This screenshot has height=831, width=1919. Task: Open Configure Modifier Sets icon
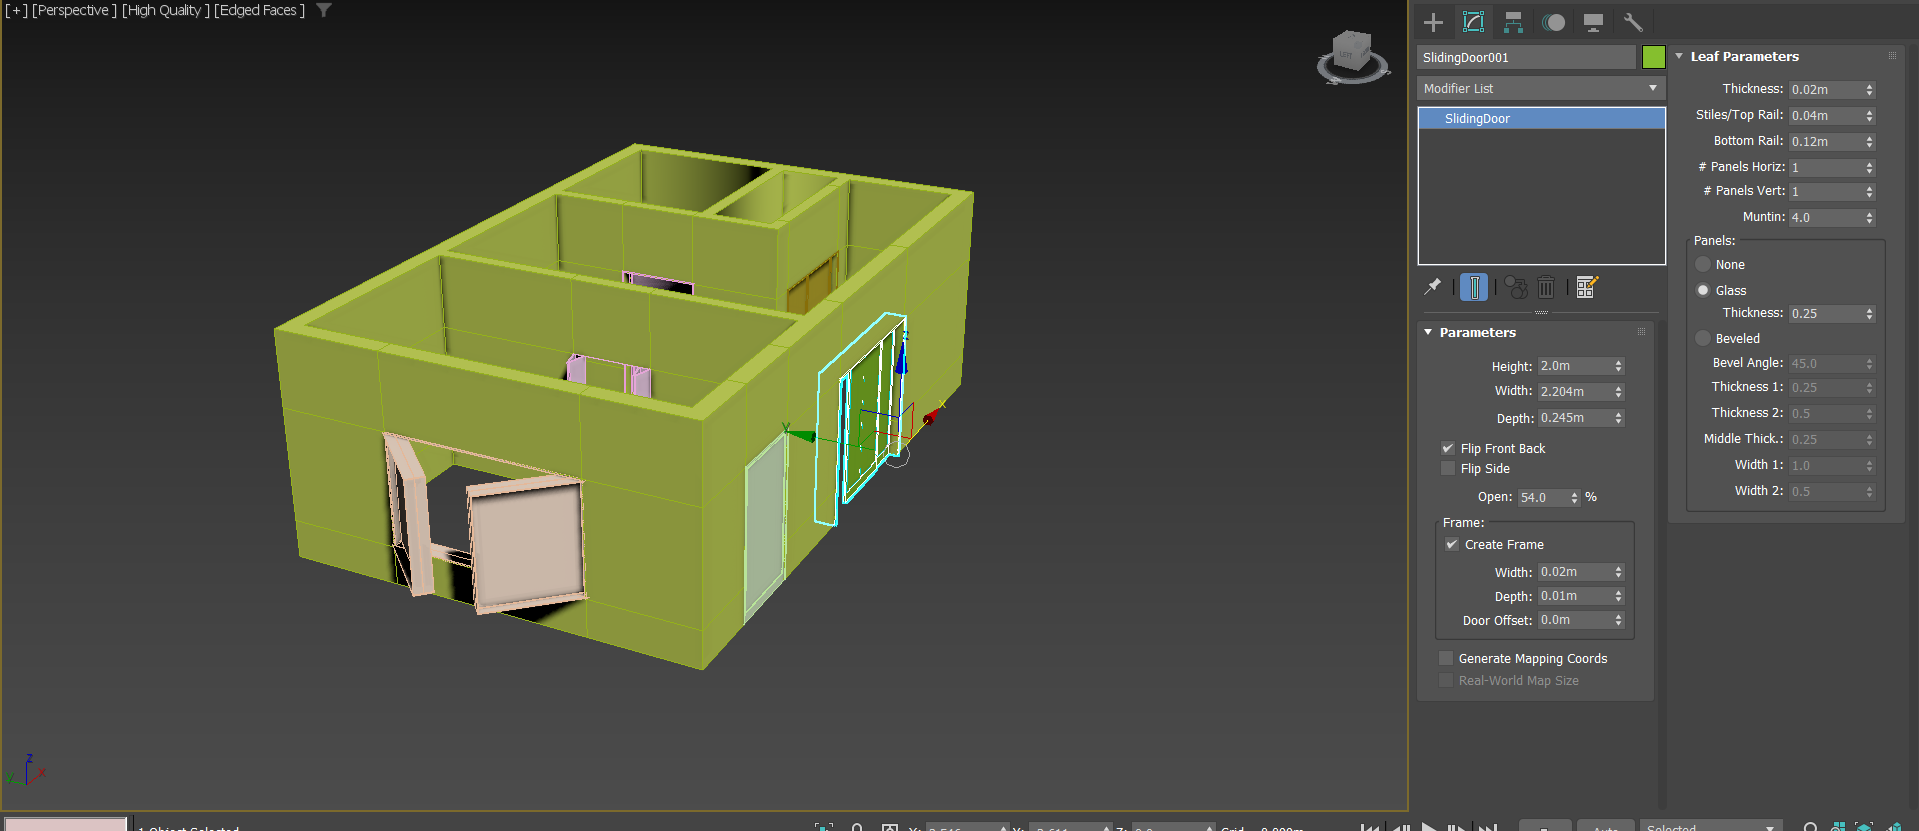(x=1587, y=287)
